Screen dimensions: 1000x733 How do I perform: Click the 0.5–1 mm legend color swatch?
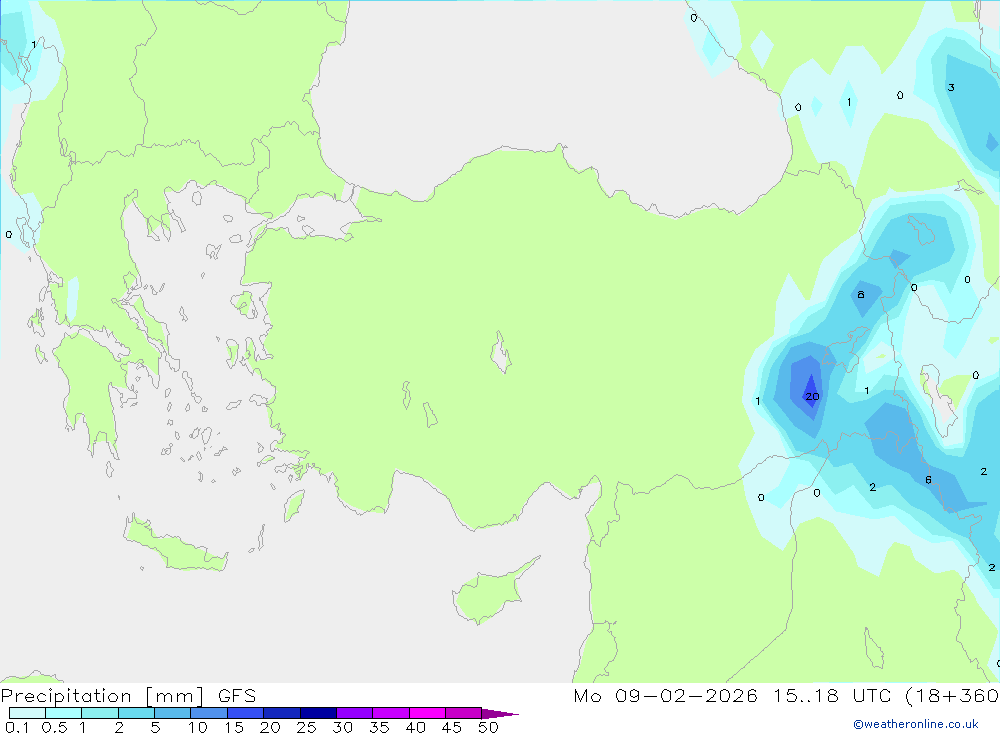click(64, 713)
